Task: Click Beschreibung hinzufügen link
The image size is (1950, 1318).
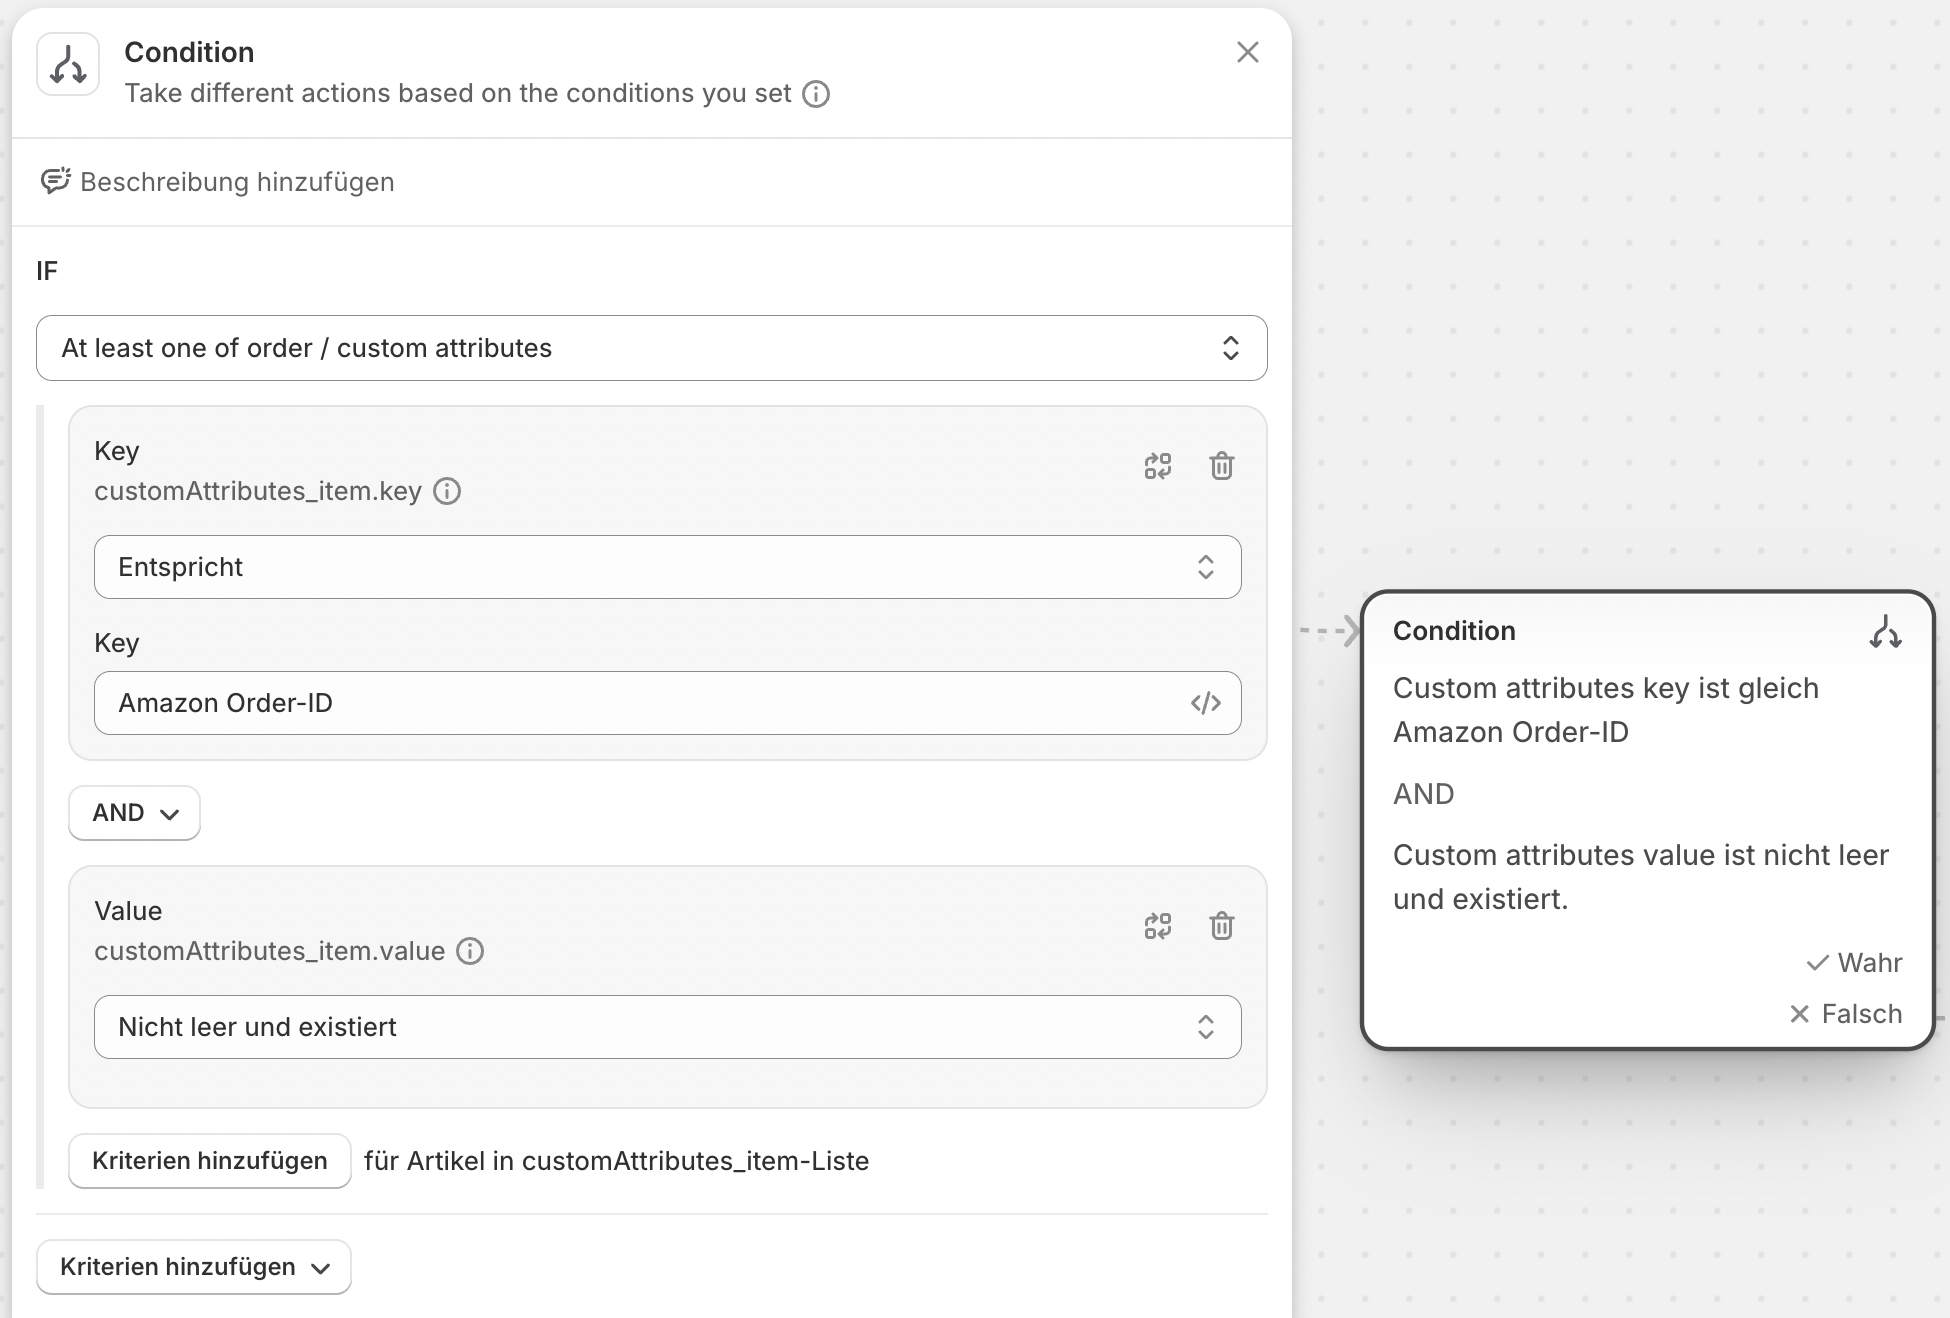Action: pyautogui.click(x=237, y=182)
